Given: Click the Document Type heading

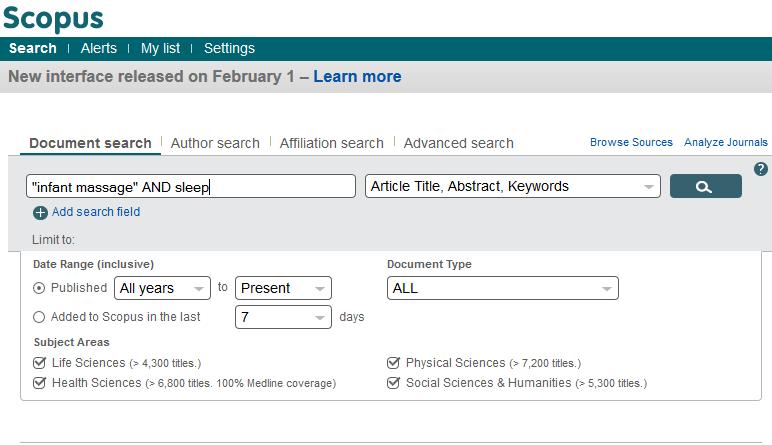Looking at the screenshot, I should tap(429, 264).
